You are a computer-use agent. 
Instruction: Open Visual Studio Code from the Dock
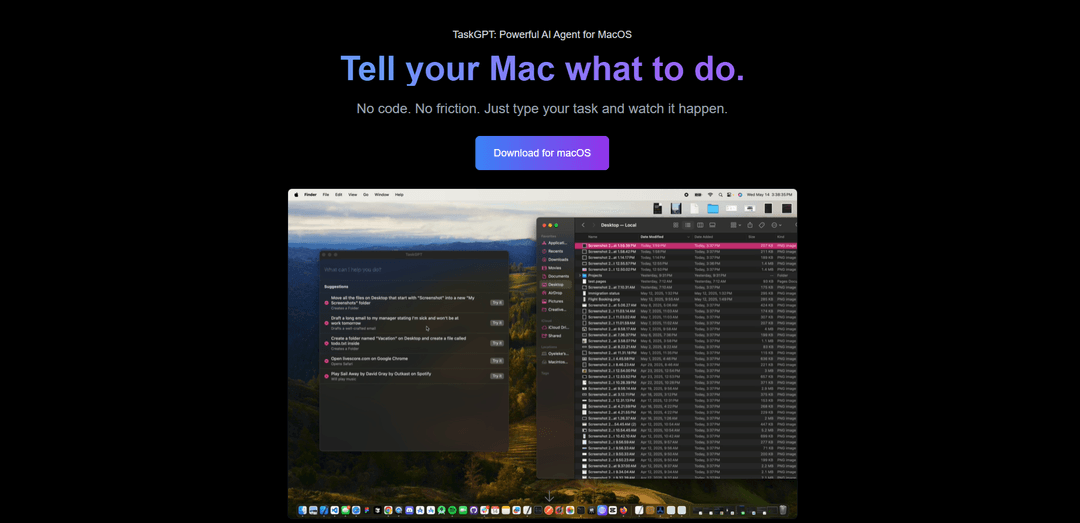[335, 511]
